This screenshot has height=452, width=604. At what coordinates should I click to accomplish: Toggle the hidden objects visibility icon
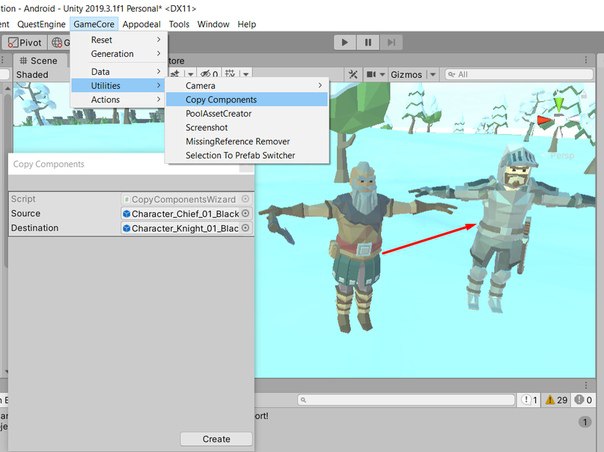click(x=209, y=74)
